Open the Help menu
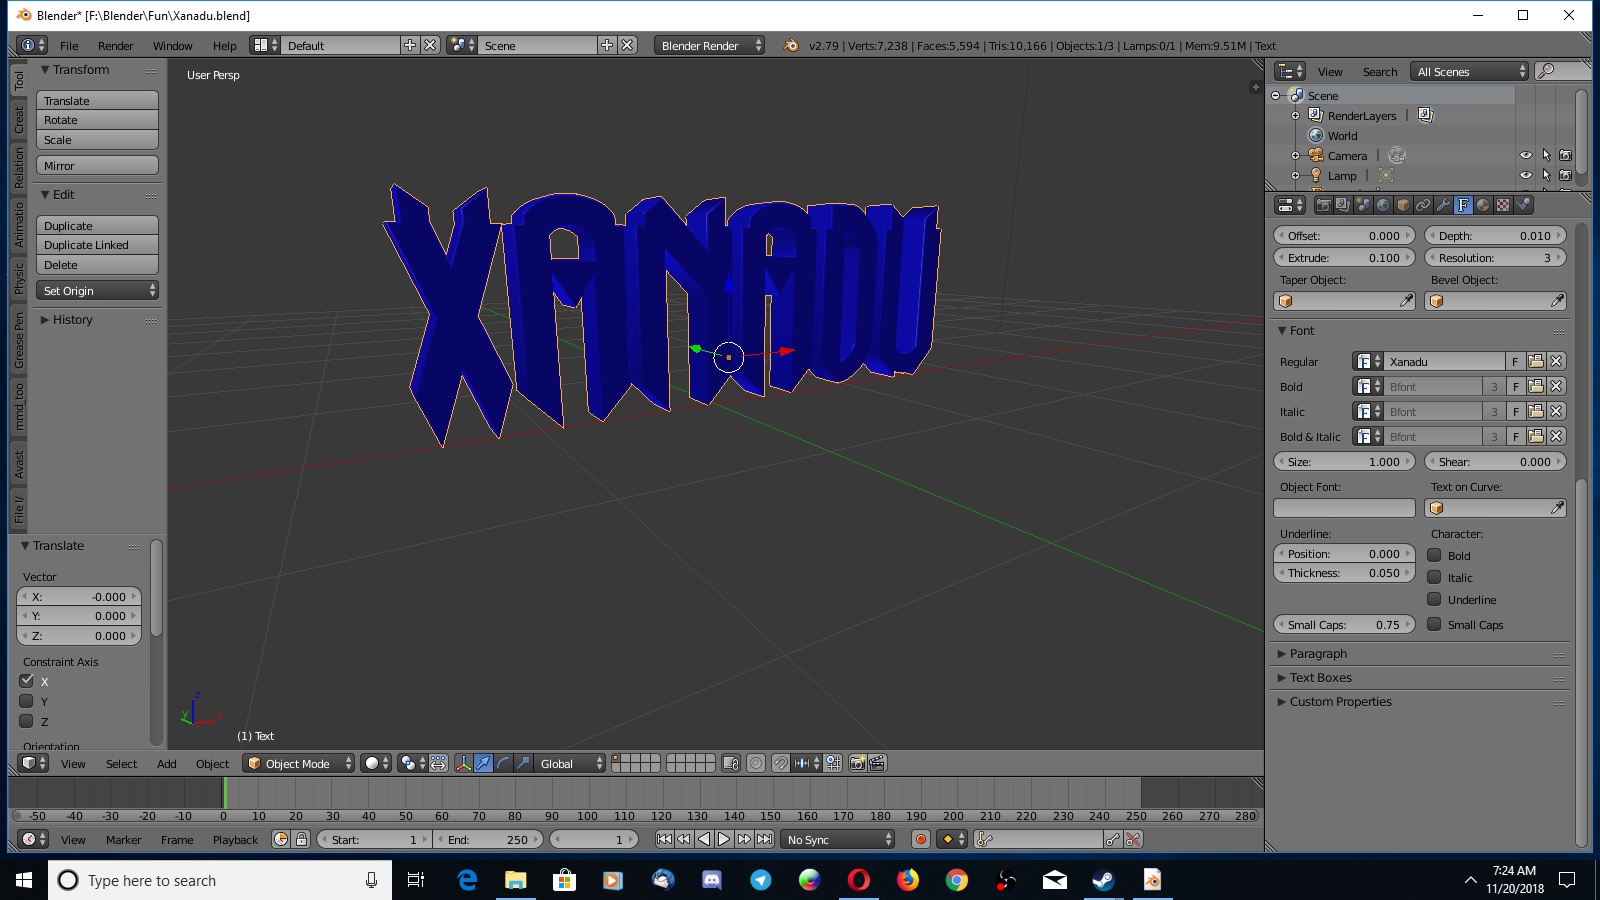This screenshot has height=900, width=1600. 224,45
